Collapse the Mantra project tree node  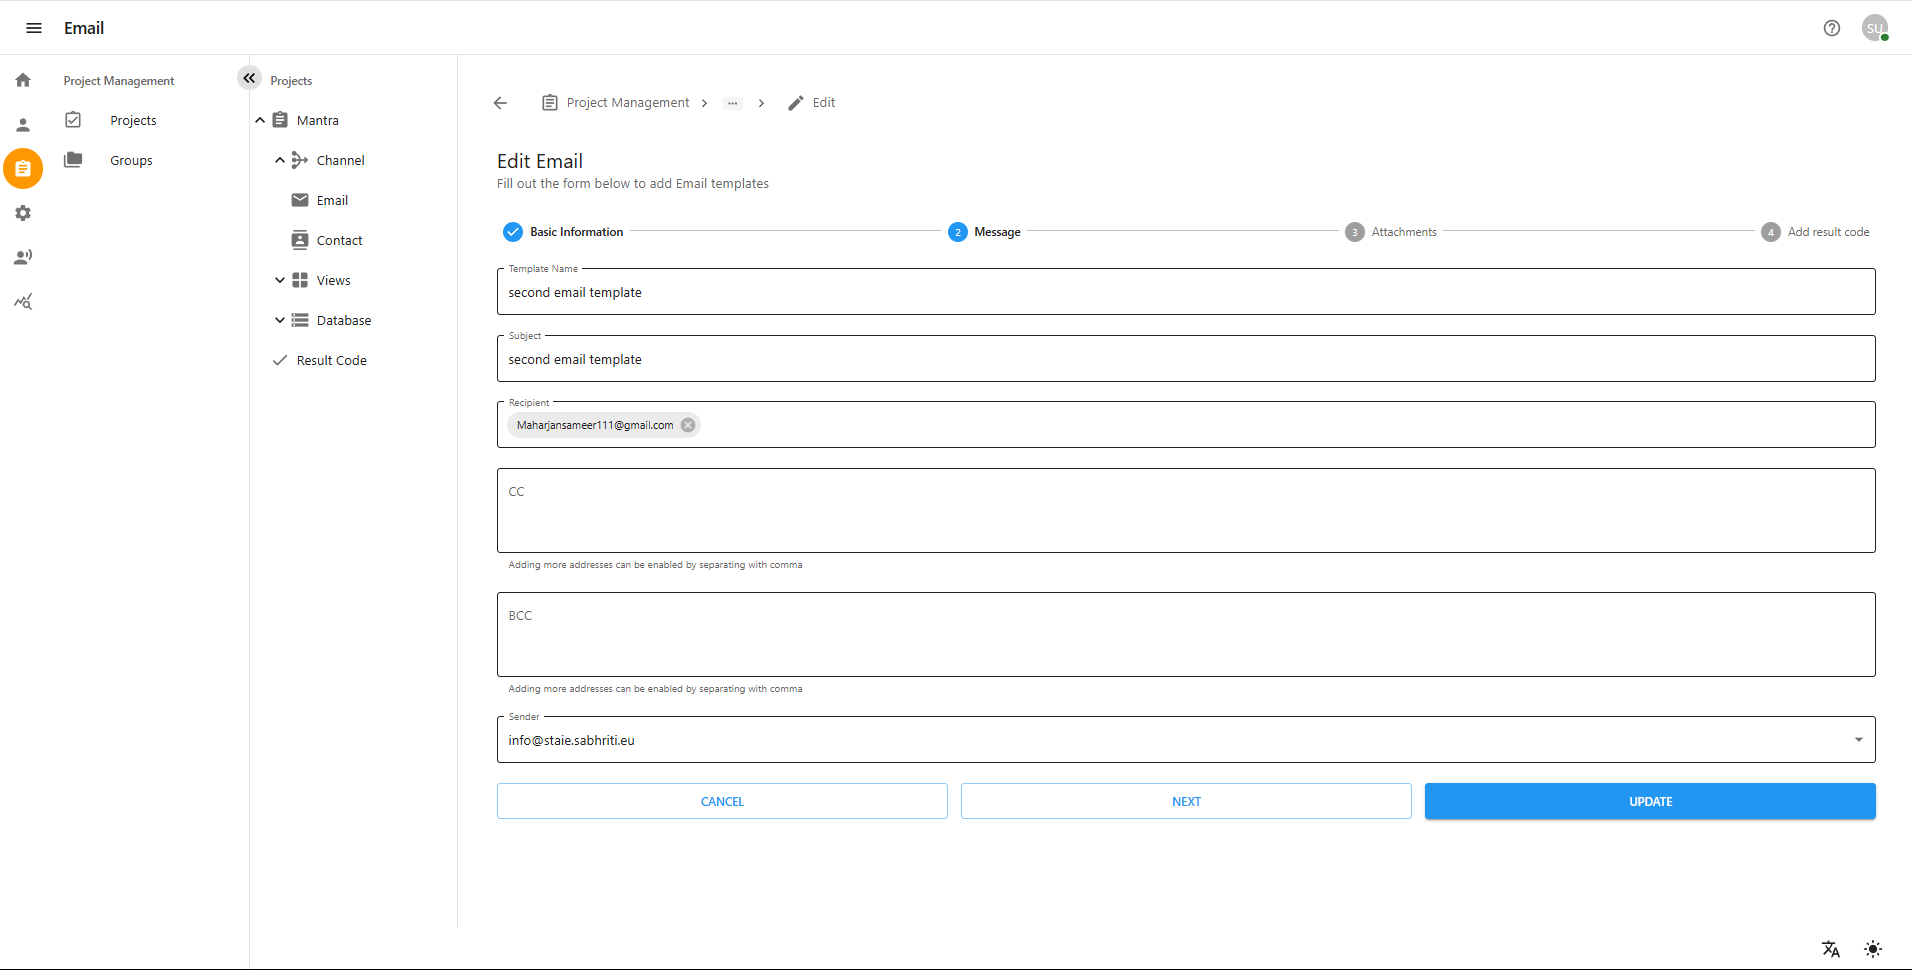click(x=260, y=120)
